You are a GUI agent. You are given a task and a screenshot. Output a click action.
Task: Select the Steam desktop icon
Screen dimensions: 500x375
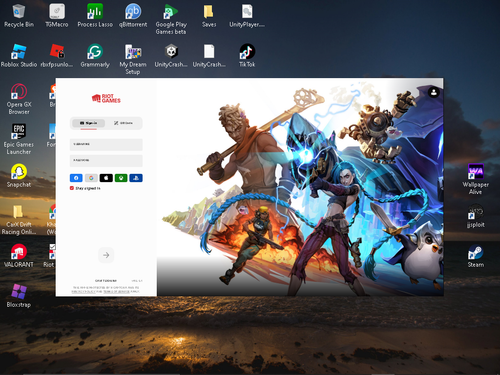(476, 256)
